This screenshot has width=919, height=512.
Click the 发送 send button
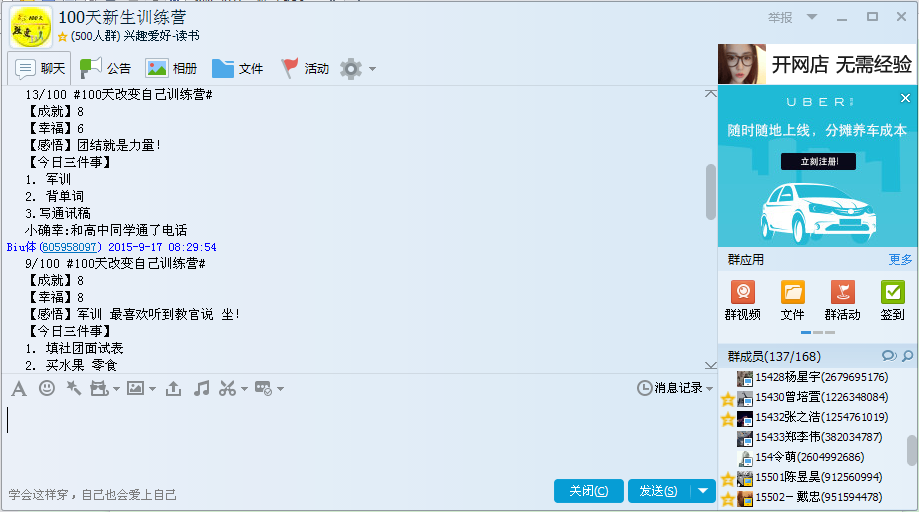click(657, 491)
